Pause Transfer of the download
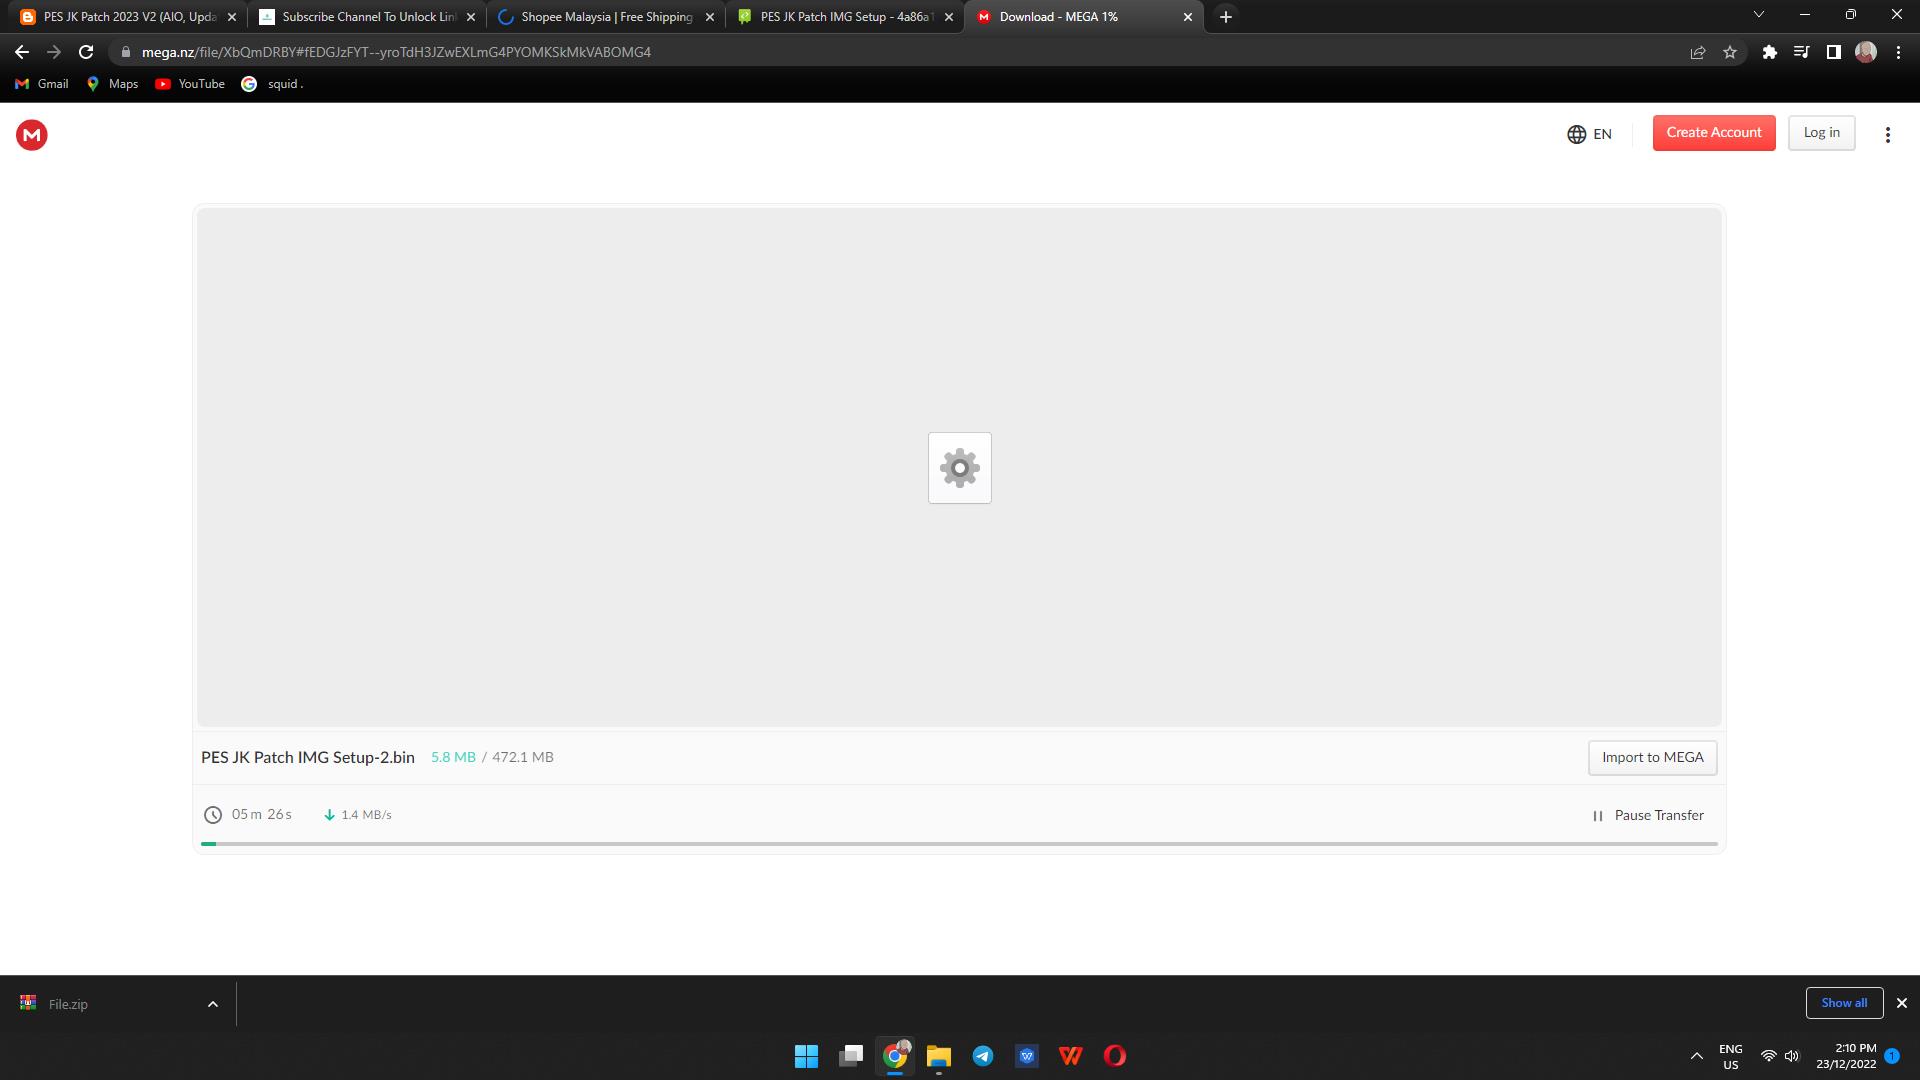This screenshot has width=1920, height=1080. (x=1648, y=816)
